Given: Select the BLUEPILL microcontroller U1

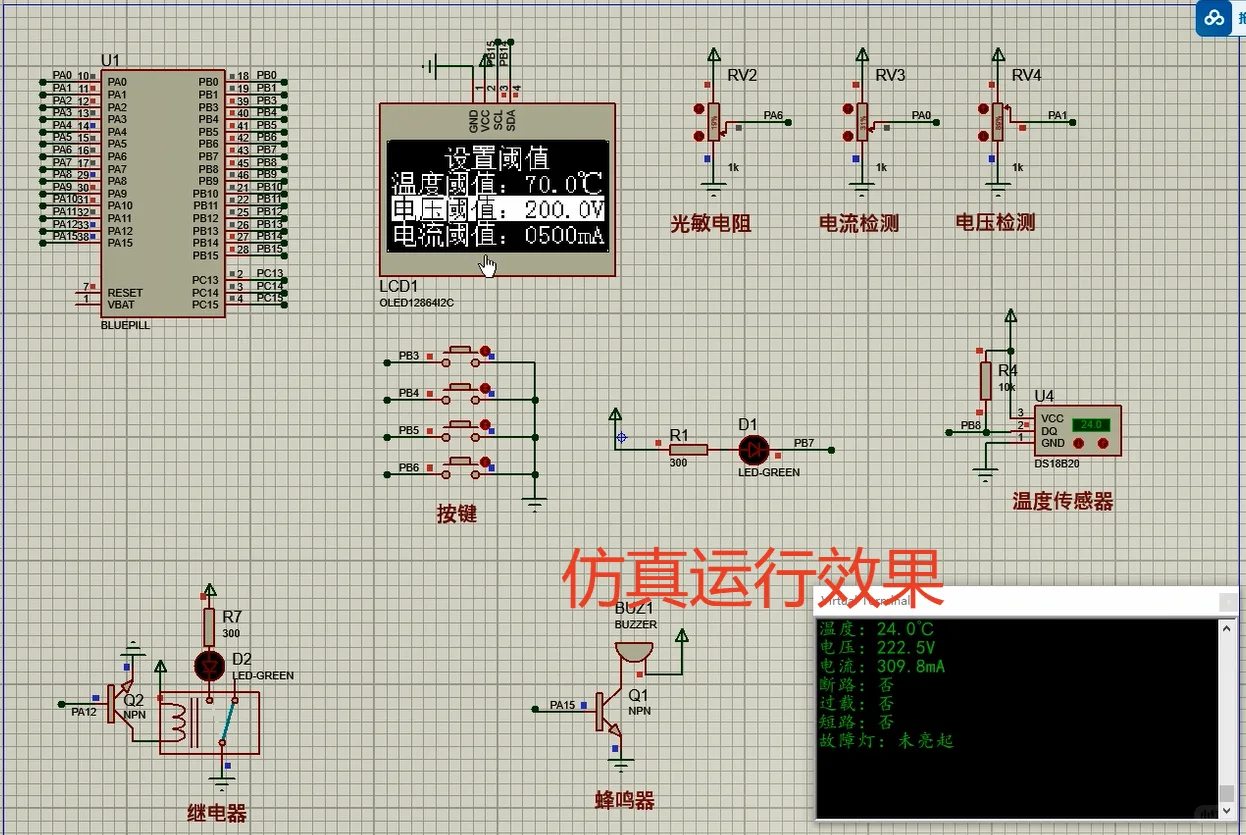Looking at the screenshot, I should pos(163,190).
